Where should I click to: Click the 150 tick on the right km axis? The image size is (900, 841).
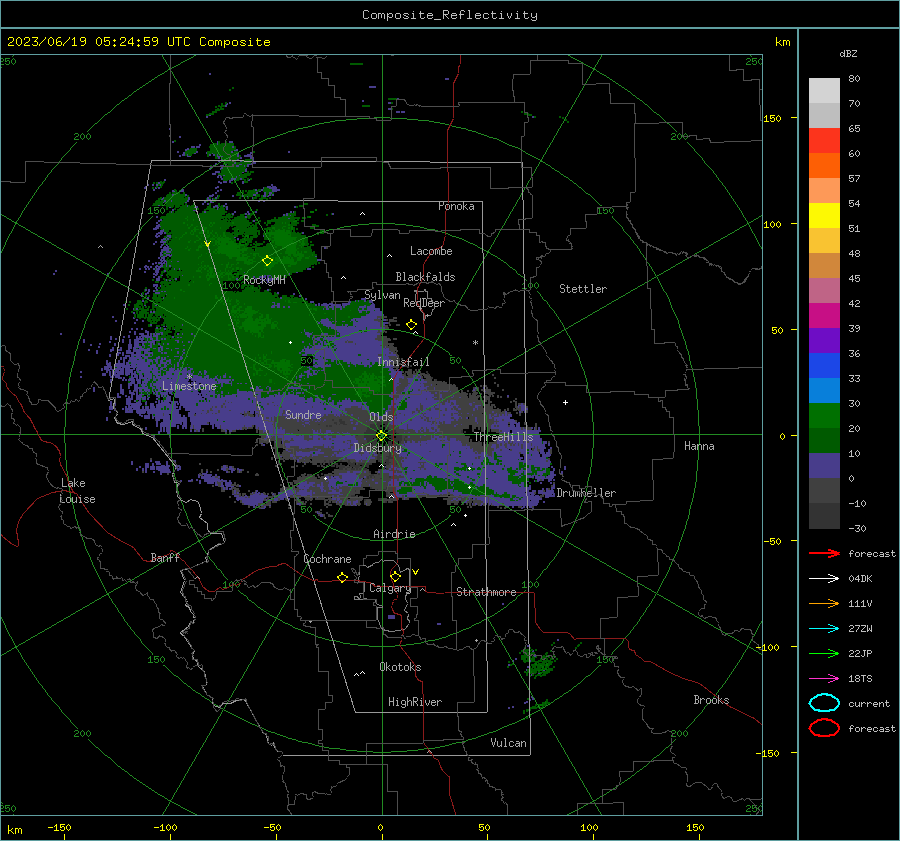point(772,118)
